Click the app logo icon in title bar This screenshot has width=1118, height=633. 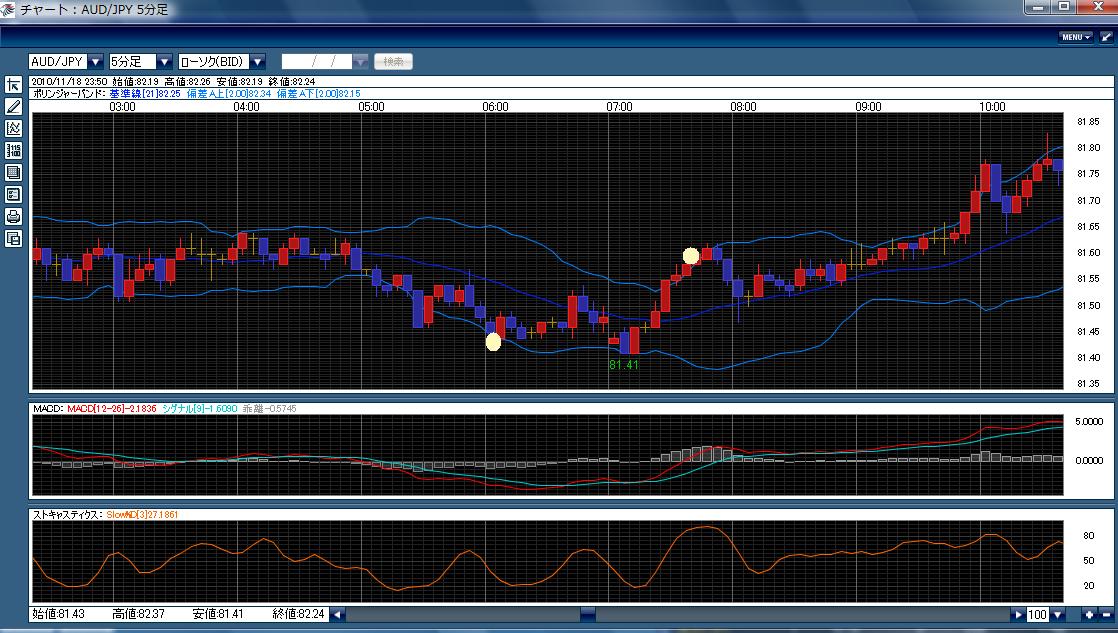(8, 9)
